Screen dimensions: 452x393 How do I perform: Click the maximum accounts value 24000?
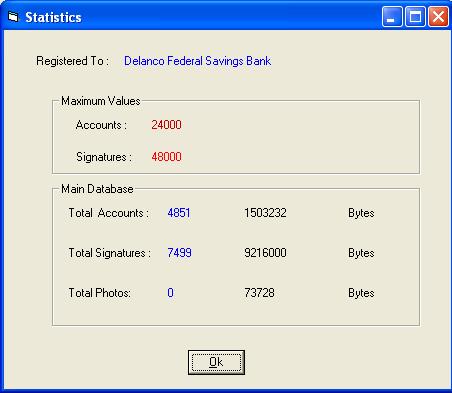(166, 125)
